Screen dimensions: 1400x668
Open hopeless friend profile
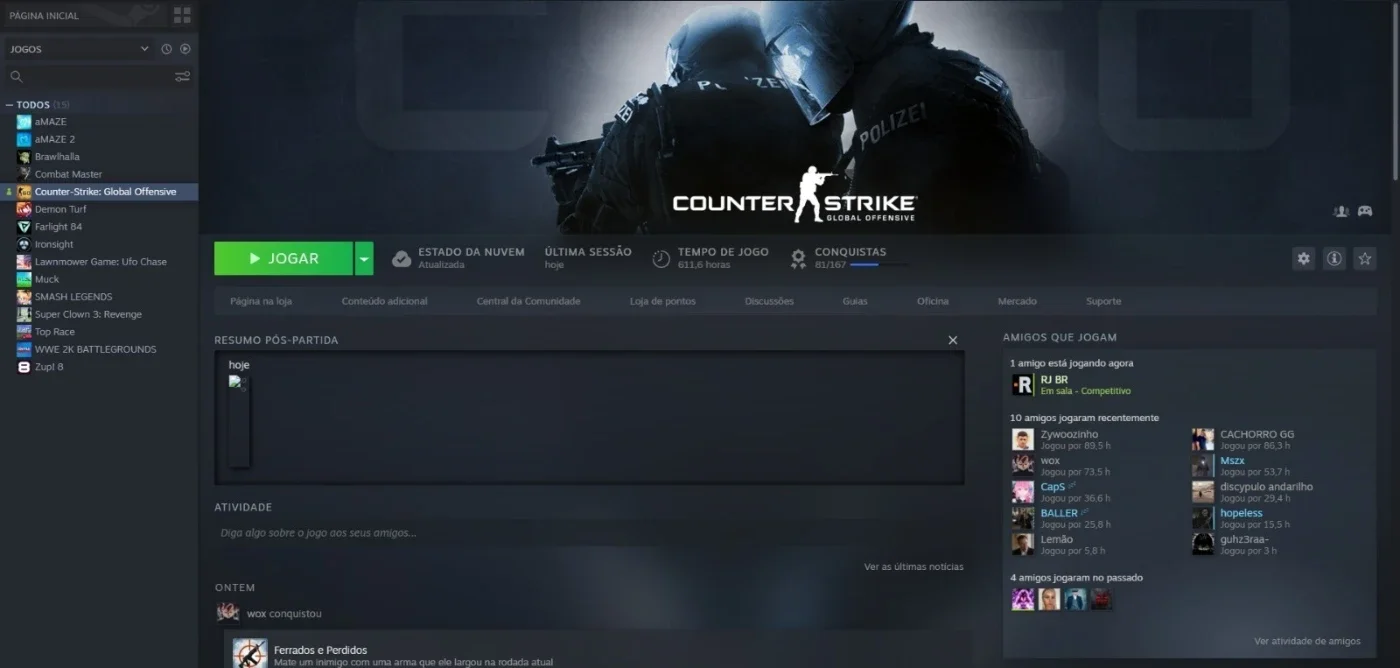(x=1241, y=513)
